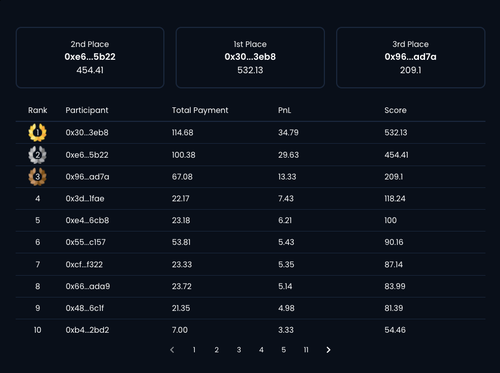Open the 3rd Place card 0x96...ad7a
500x373 pixels.
411,57
